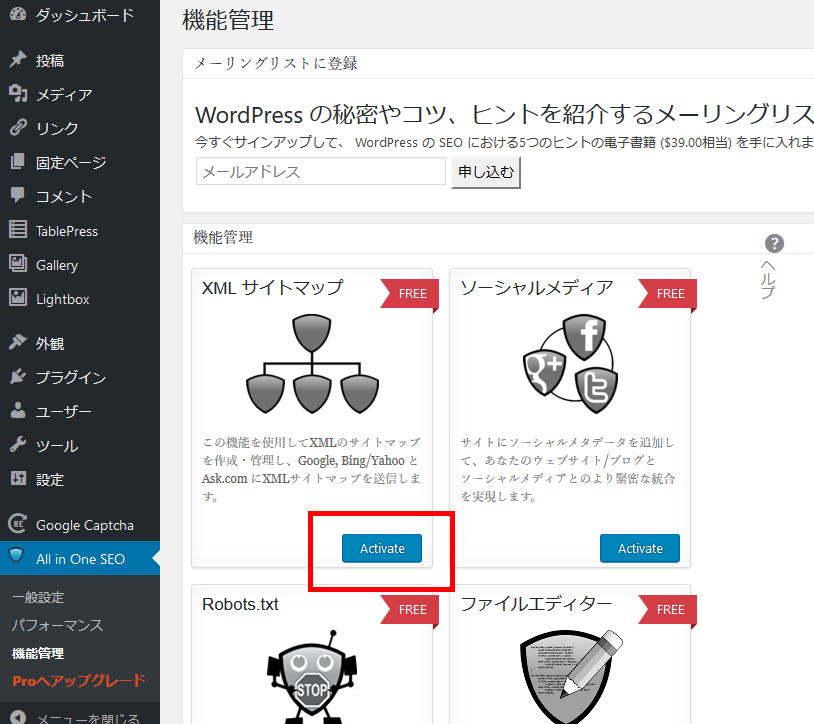Click the 申し込む subscribe button
Image resolution: width=814 pixels, height=724 pixels.
(x=486, y=172)
